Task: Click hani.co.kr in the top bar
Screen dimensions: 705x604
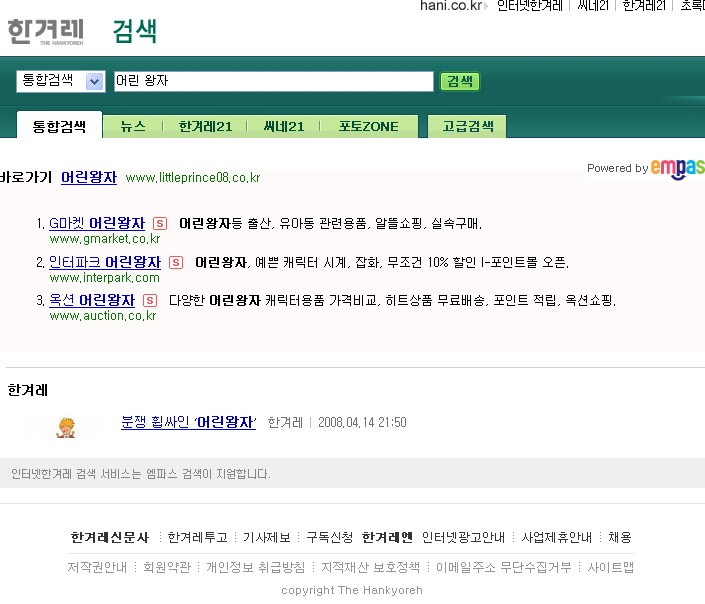Action: (451, 5)
